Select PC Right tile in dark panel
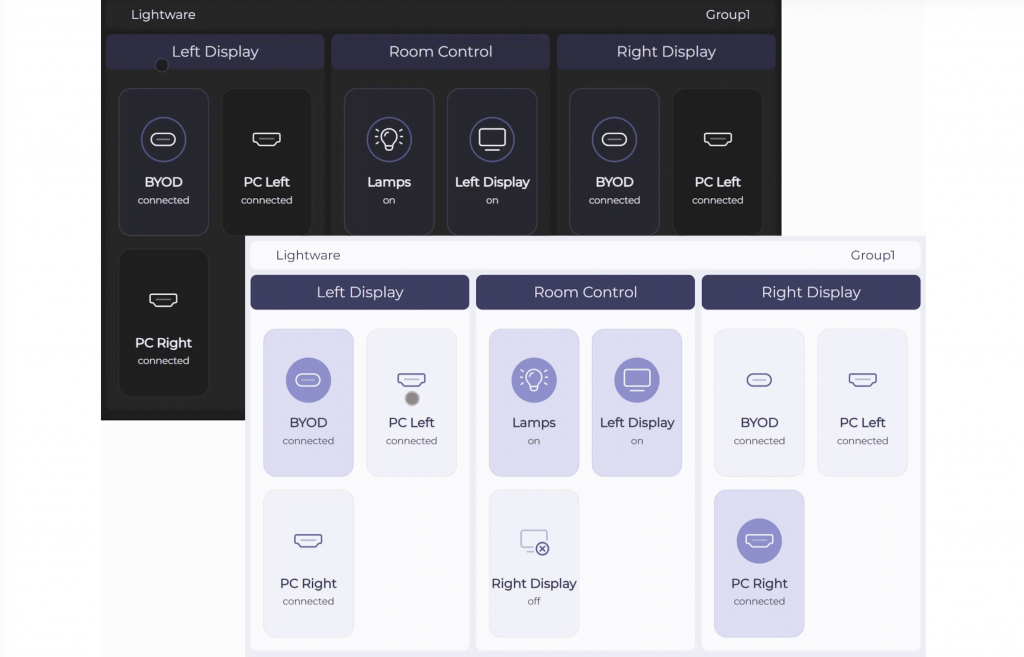 click(163, 323)
